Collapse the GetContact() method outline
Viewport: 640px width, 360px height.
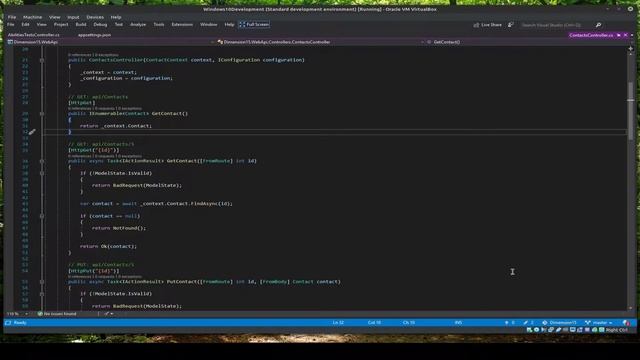(x=42, y=114)
